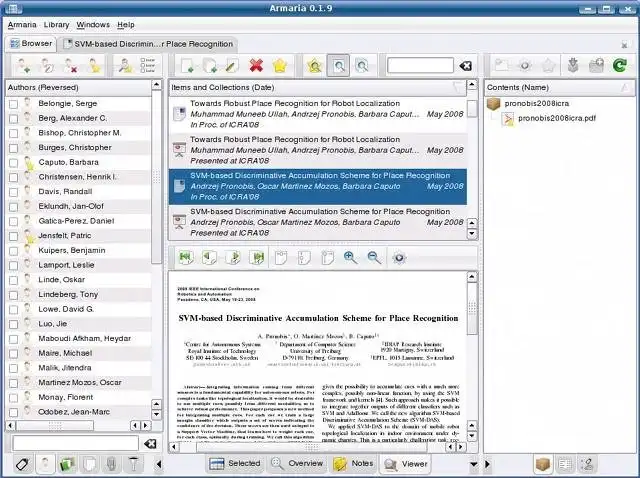This screenshot has height=478, width=640.
Task: Click the yellow star favorite icon
Action: (x=280, y=65)
